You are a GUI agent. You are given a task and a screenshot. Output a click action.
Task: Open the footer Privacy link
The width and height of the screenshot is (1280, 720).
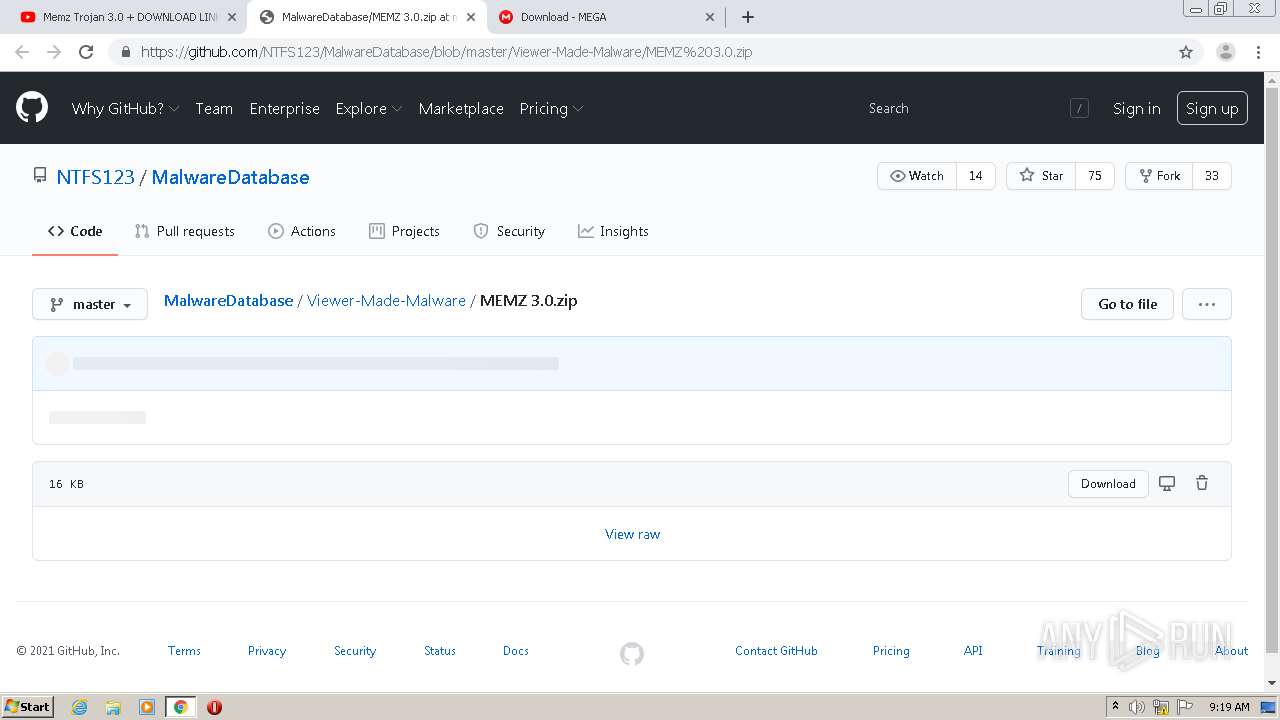coord(267,651)
